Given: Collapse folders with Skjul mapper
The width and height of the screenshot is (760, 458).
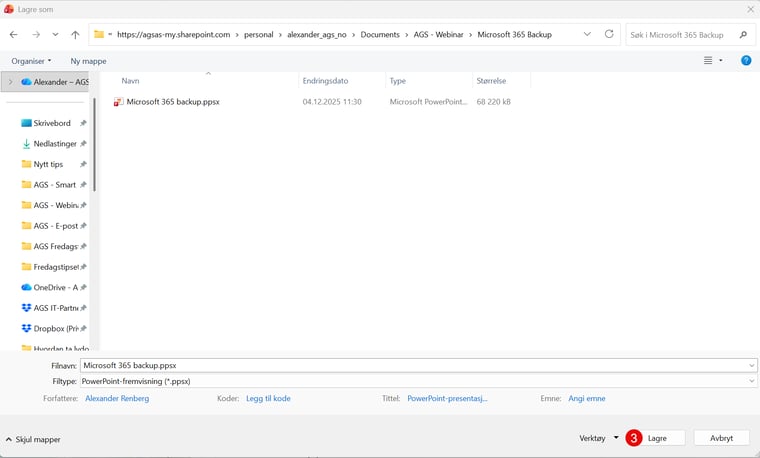Looking at the screenshot, I should [35, 439].
